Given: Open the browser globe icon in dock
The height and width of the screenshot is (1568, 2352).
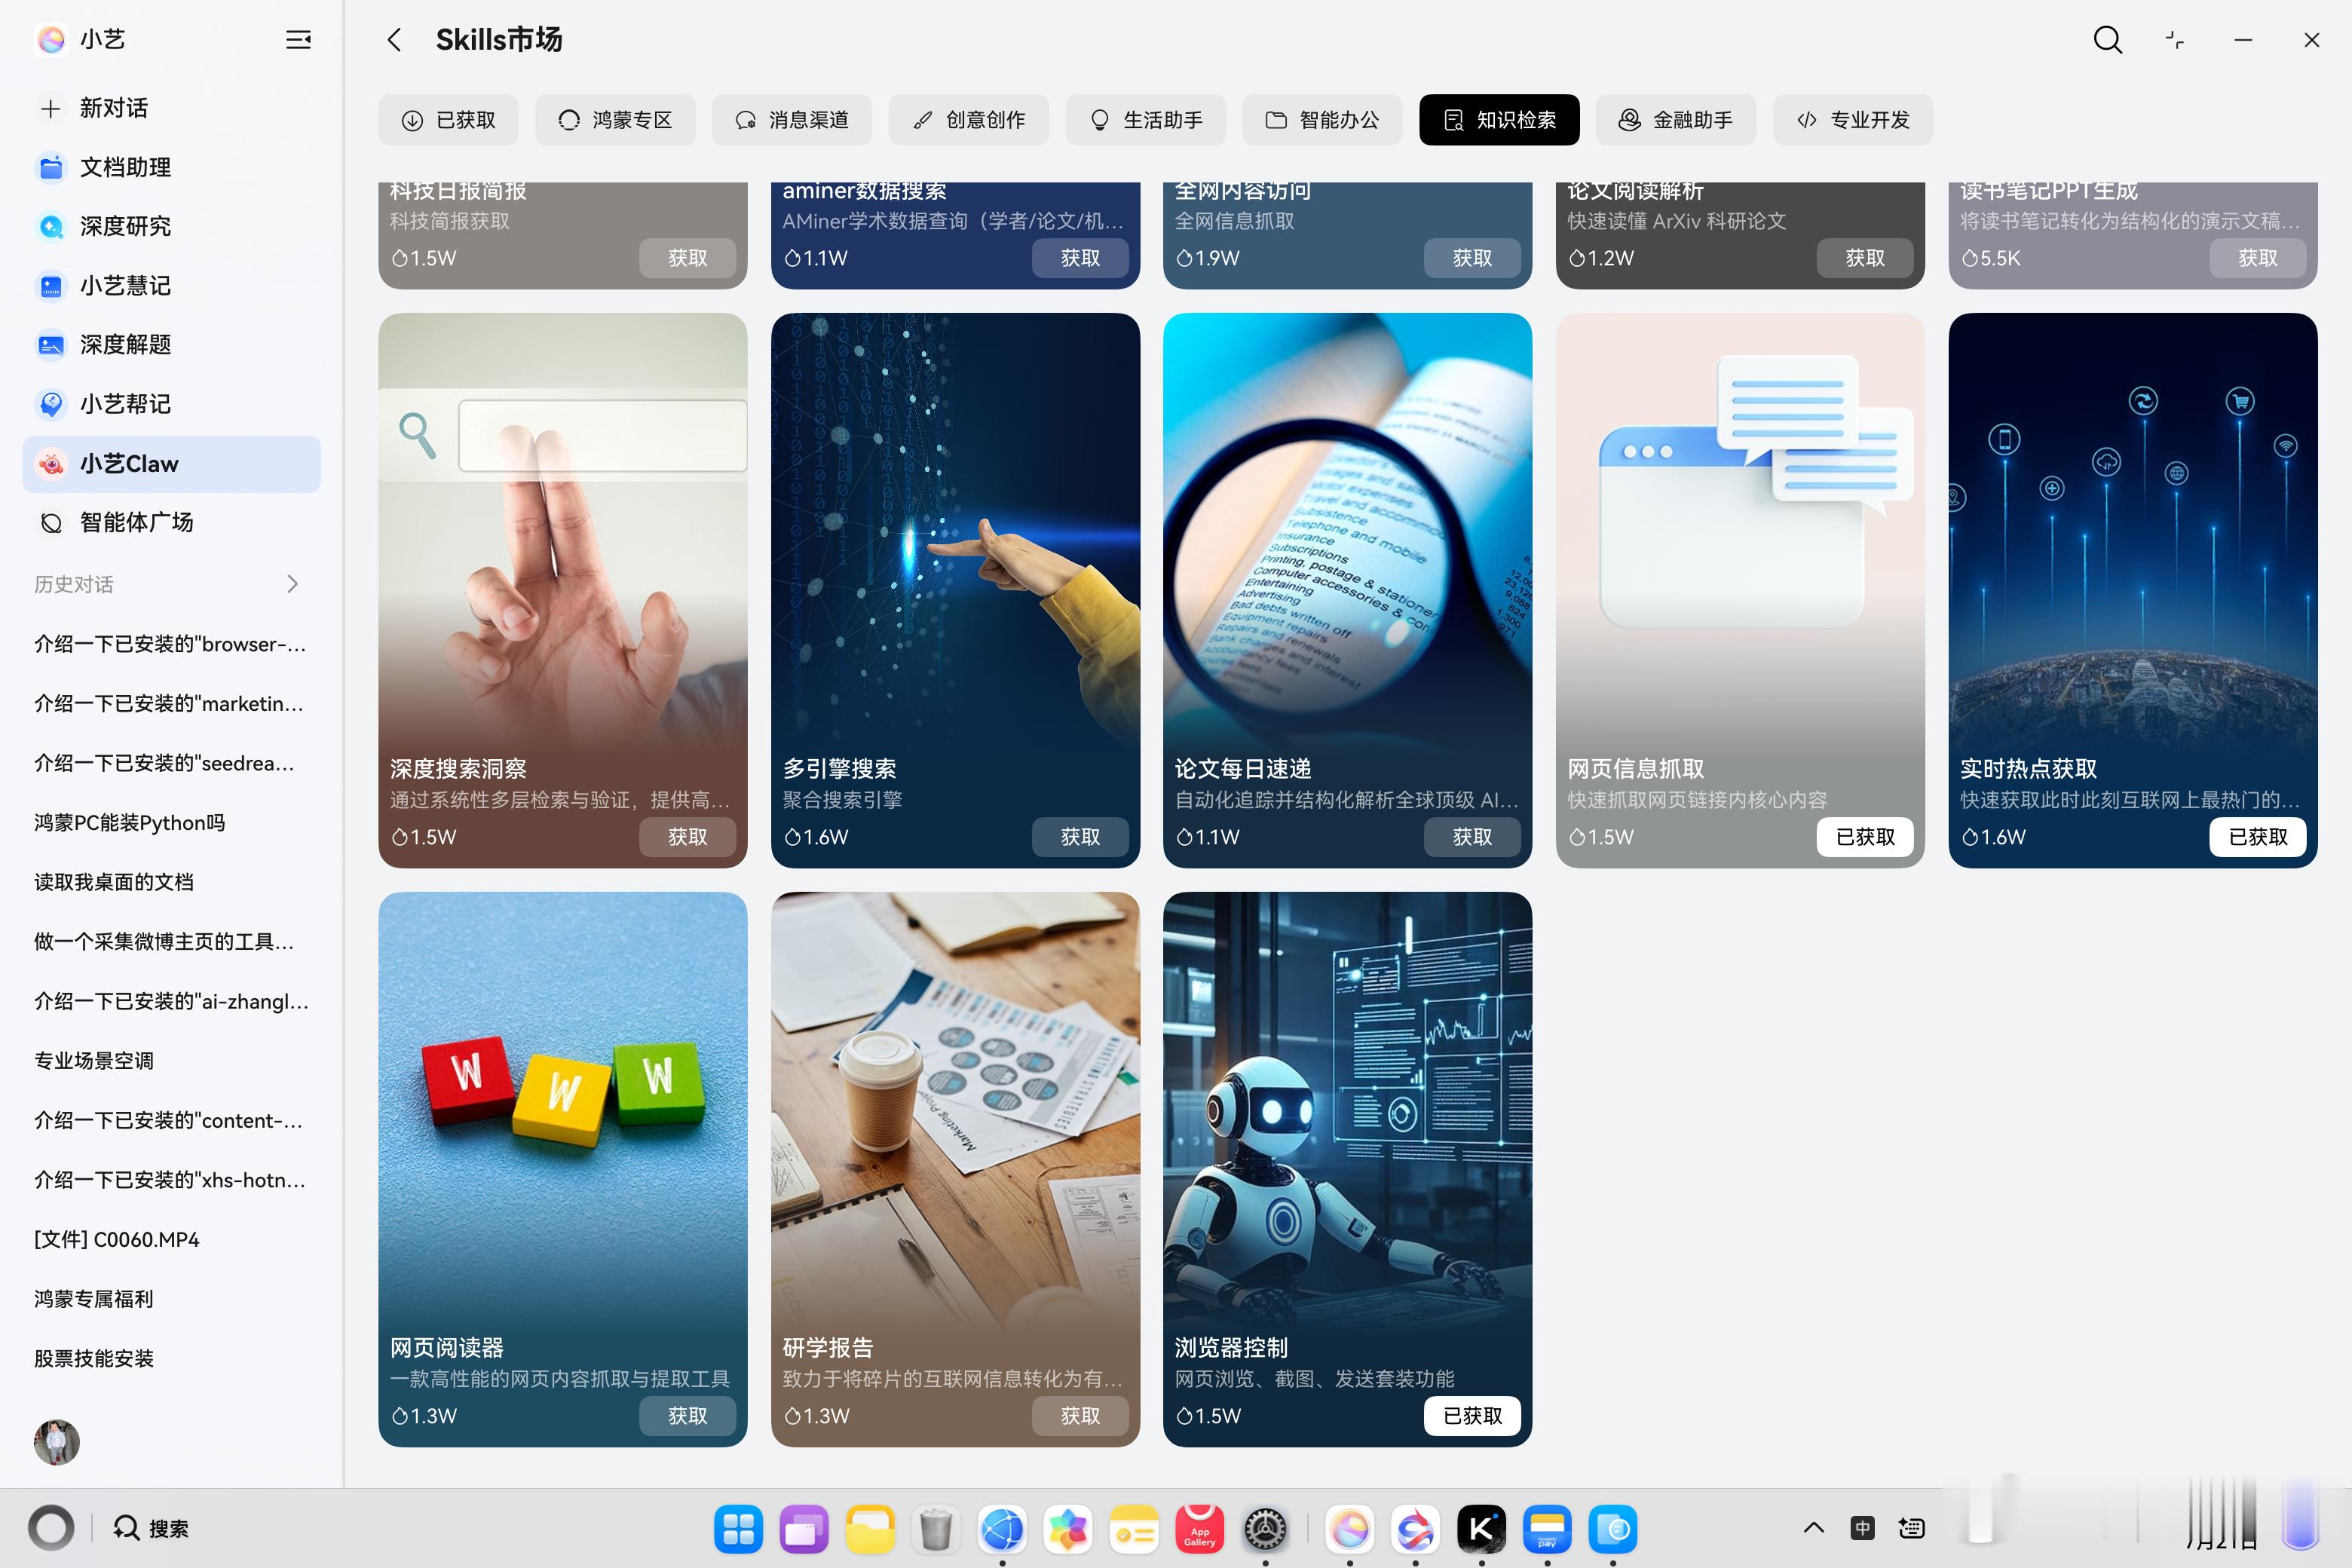Looking at the screenshot, I should [1002, 1528].
